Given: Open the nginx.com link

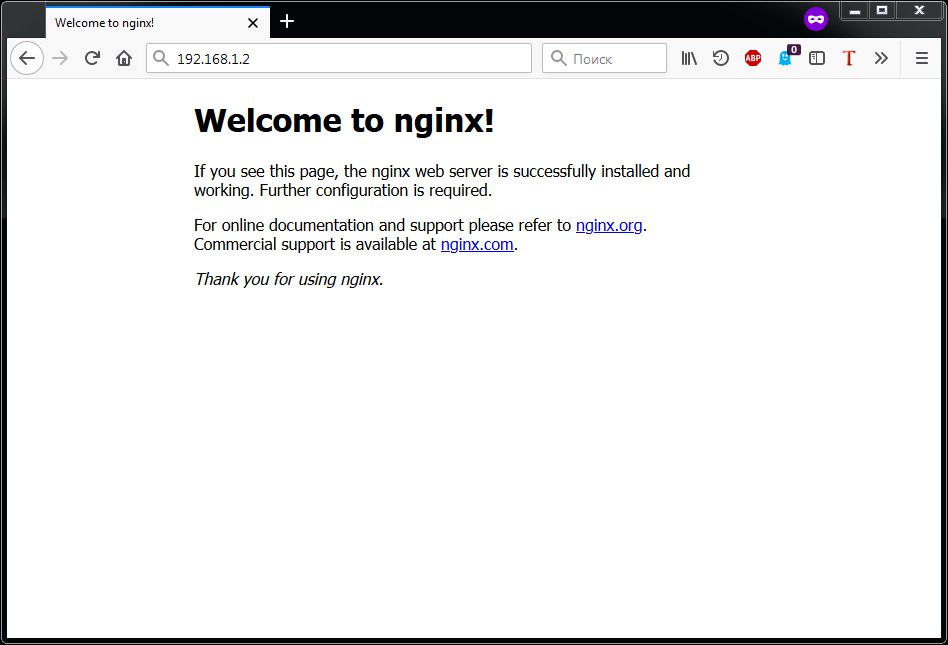Looking at the screenshot, I should click(477, 244).
